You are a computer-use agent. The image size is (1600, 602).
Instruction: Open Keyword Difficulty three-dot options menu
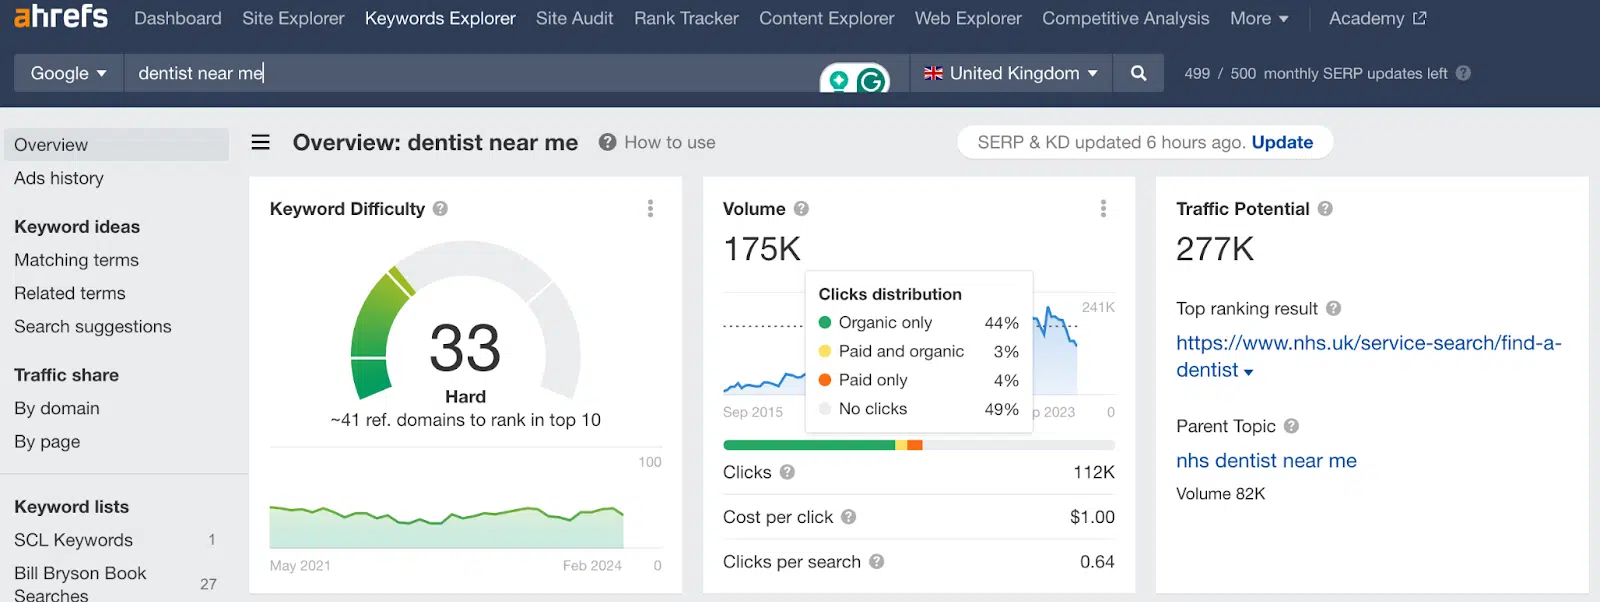650,208
